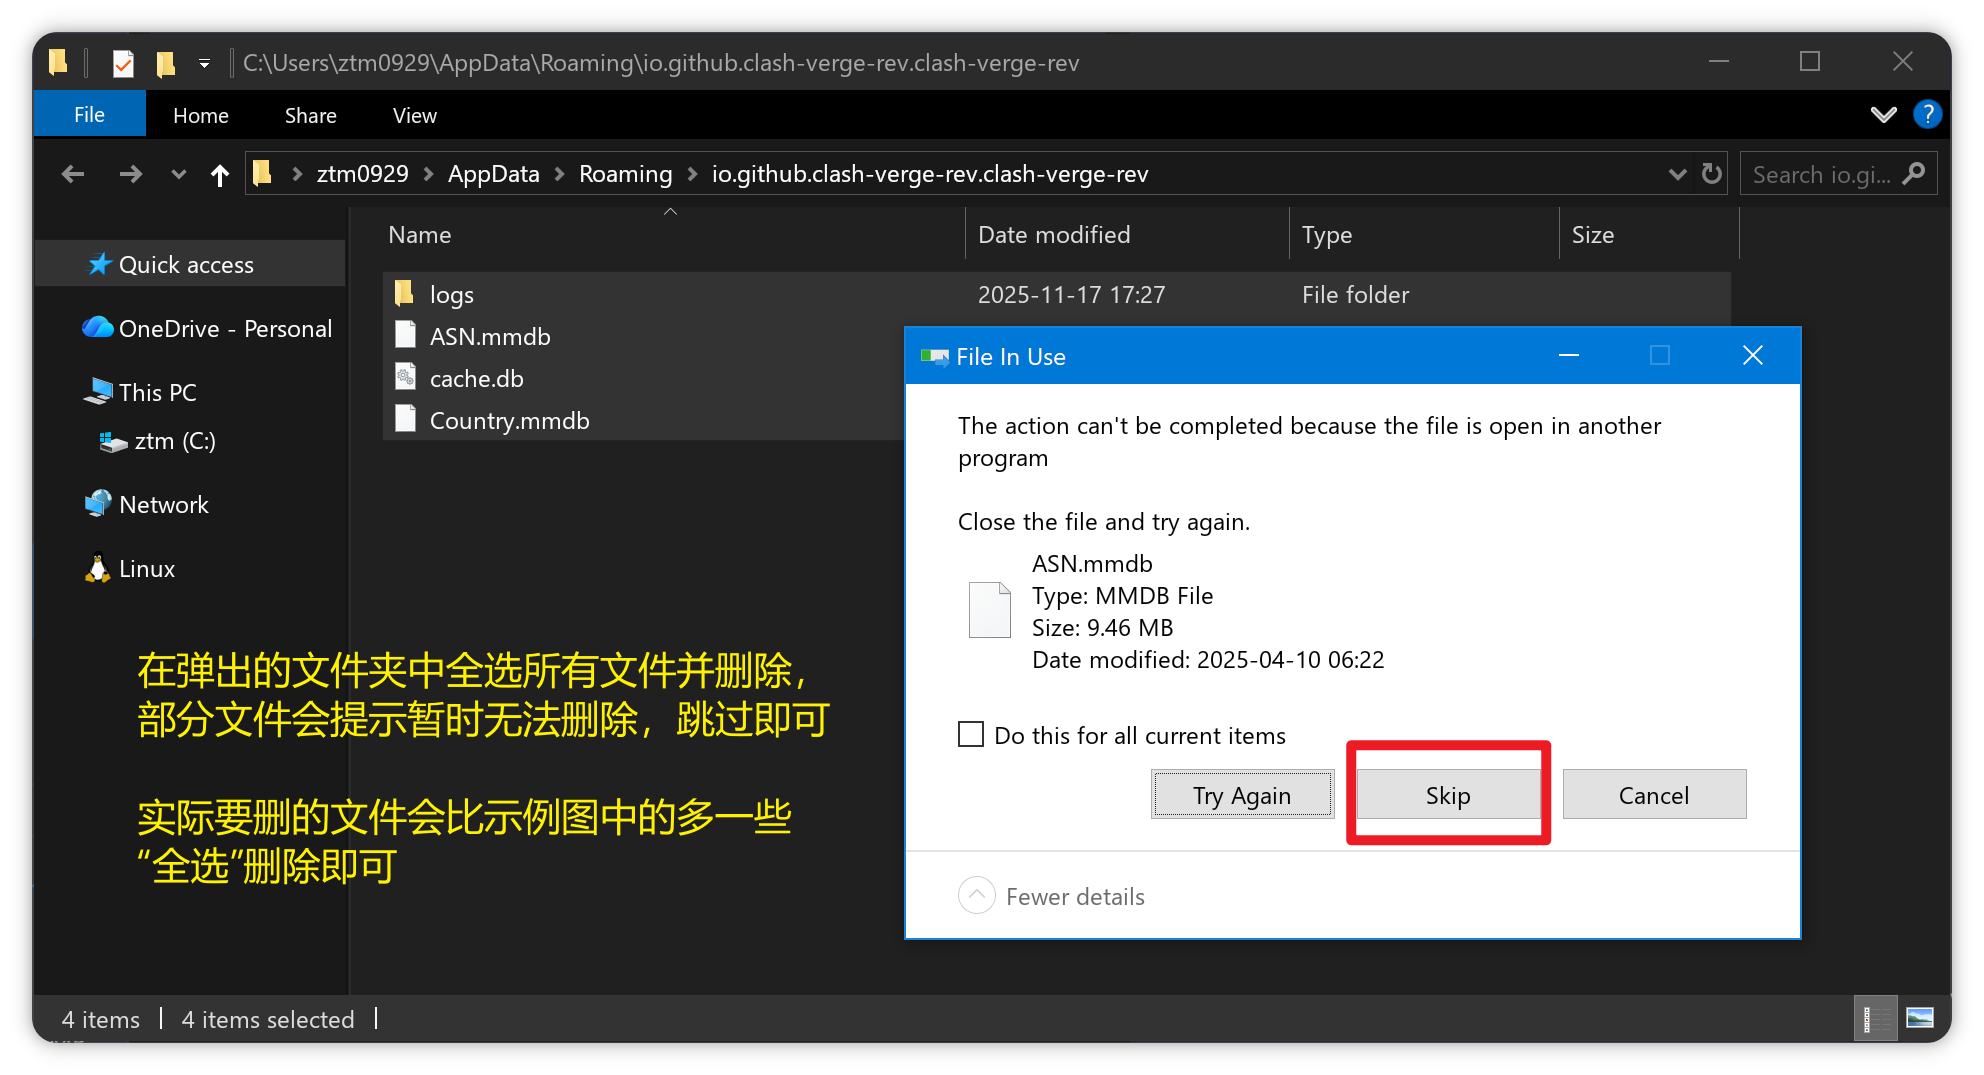Switch to details view in status bar
This screenshot has height=1075, width=1984.
pyautogui.click(x=1874, y=1018)
